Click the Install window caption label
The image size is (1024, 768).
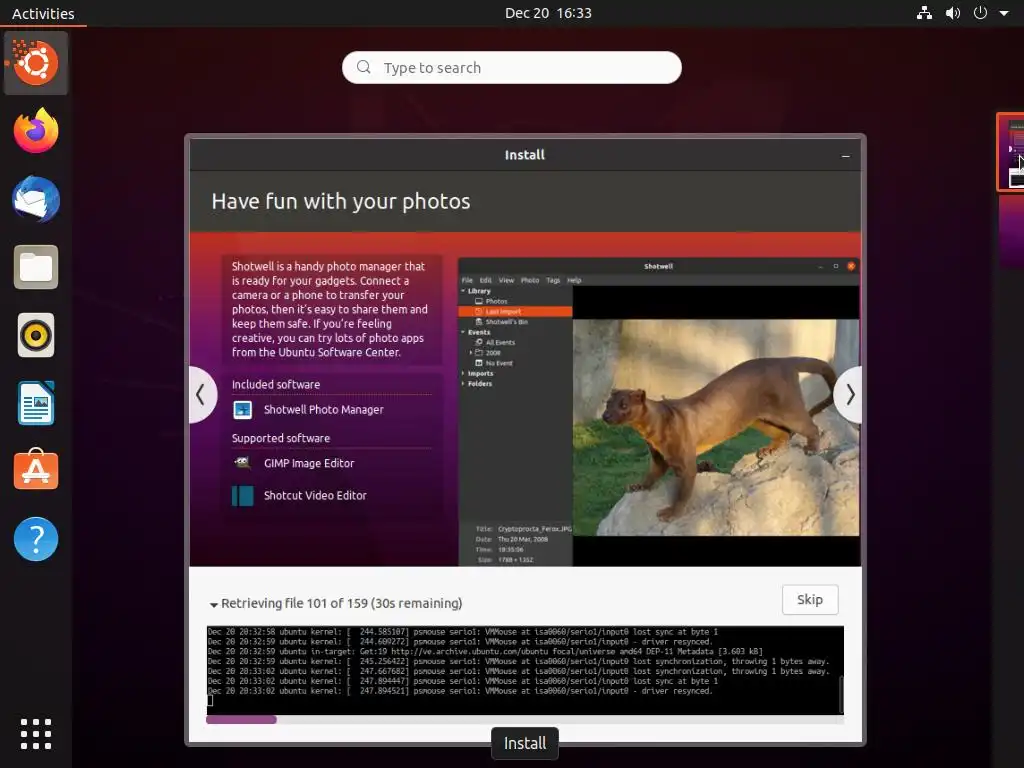coord(525,743)
